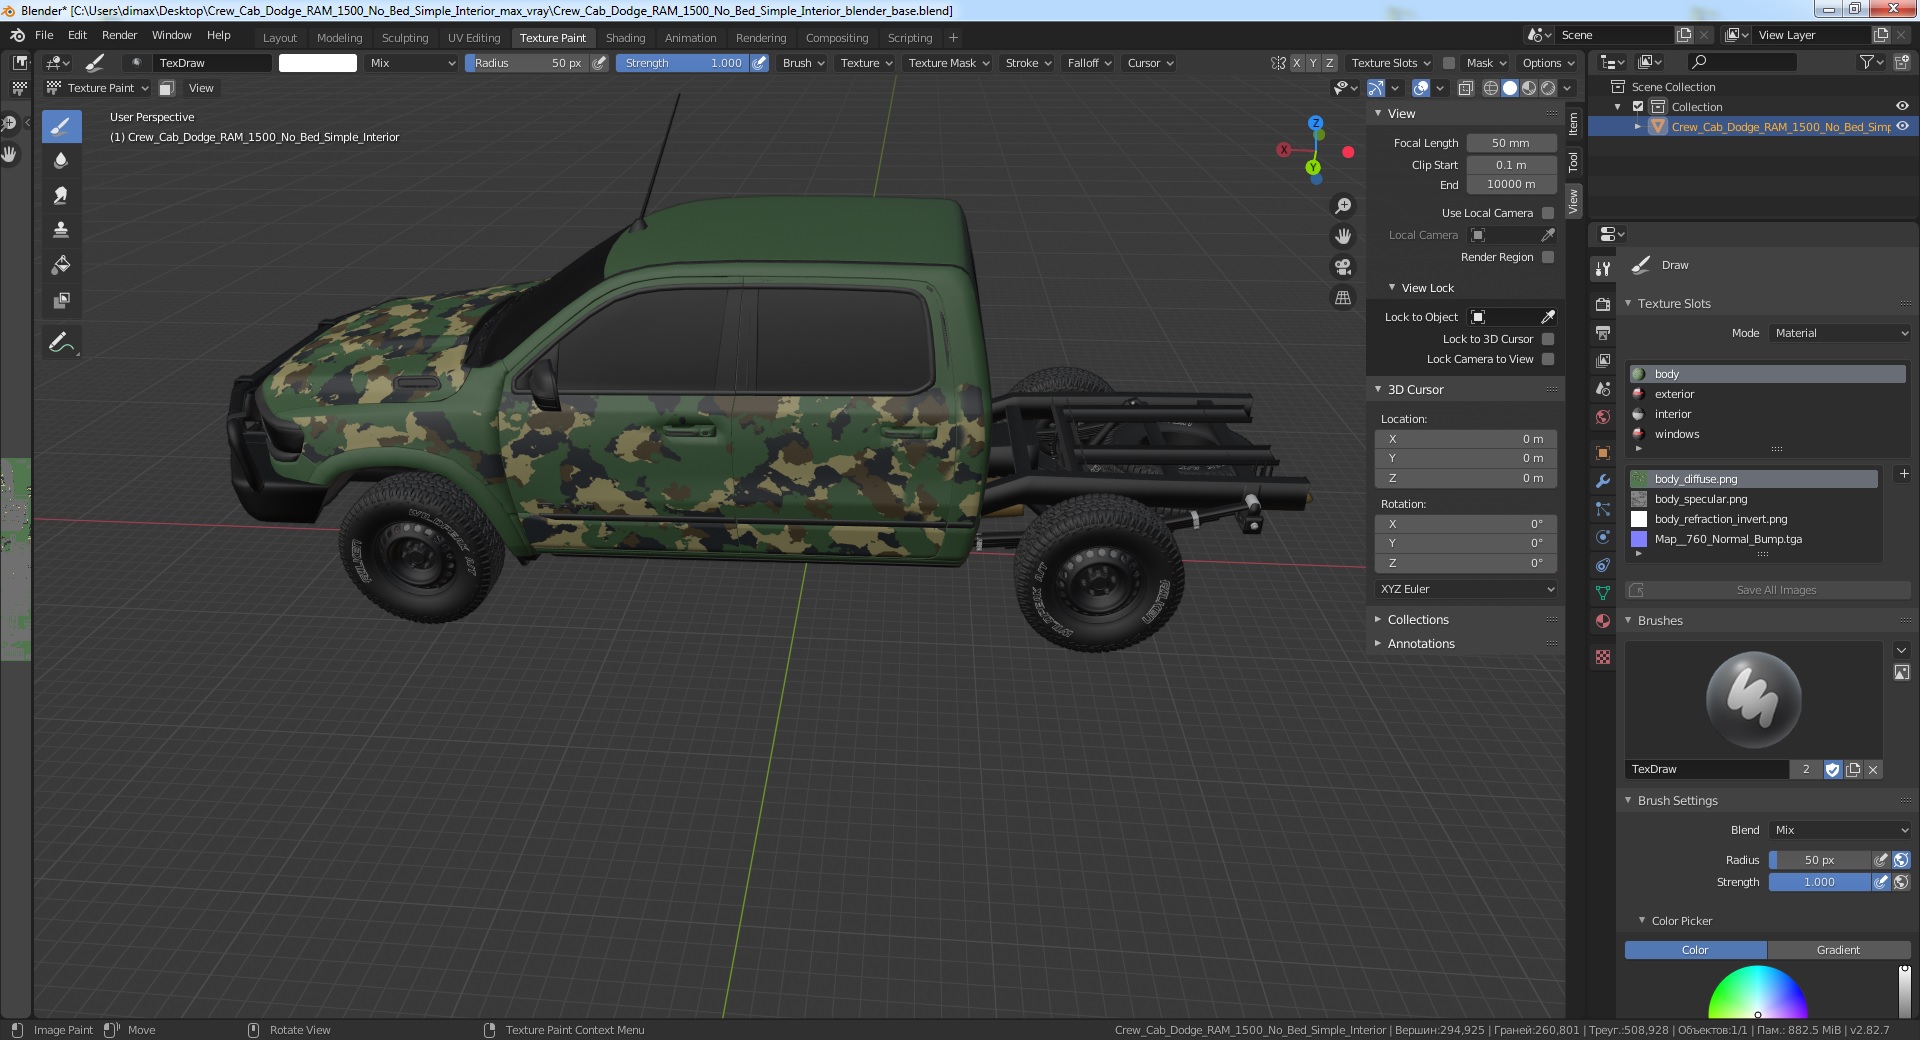Switch to the Sculpting workspace tab

[x=404, y=38]
